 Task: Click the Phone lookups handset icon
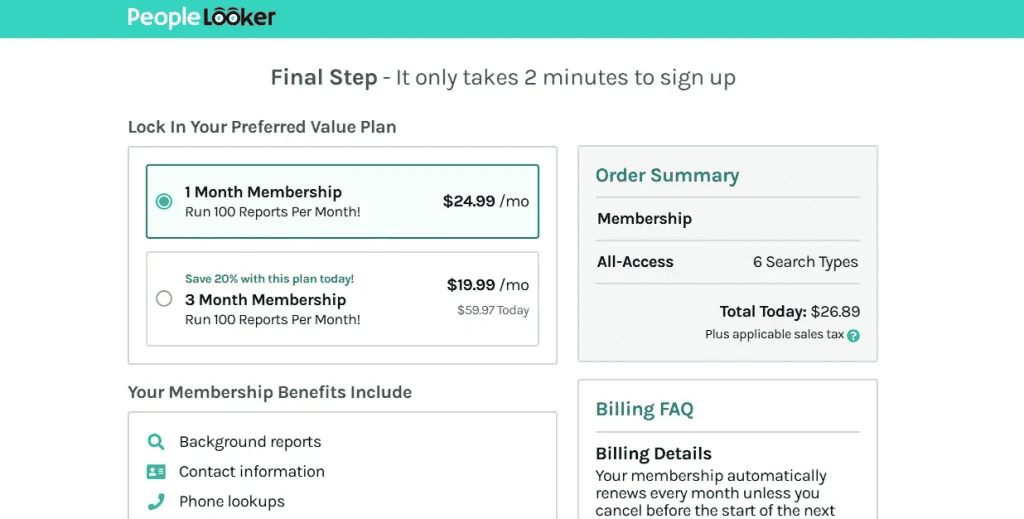coord(156,501)
